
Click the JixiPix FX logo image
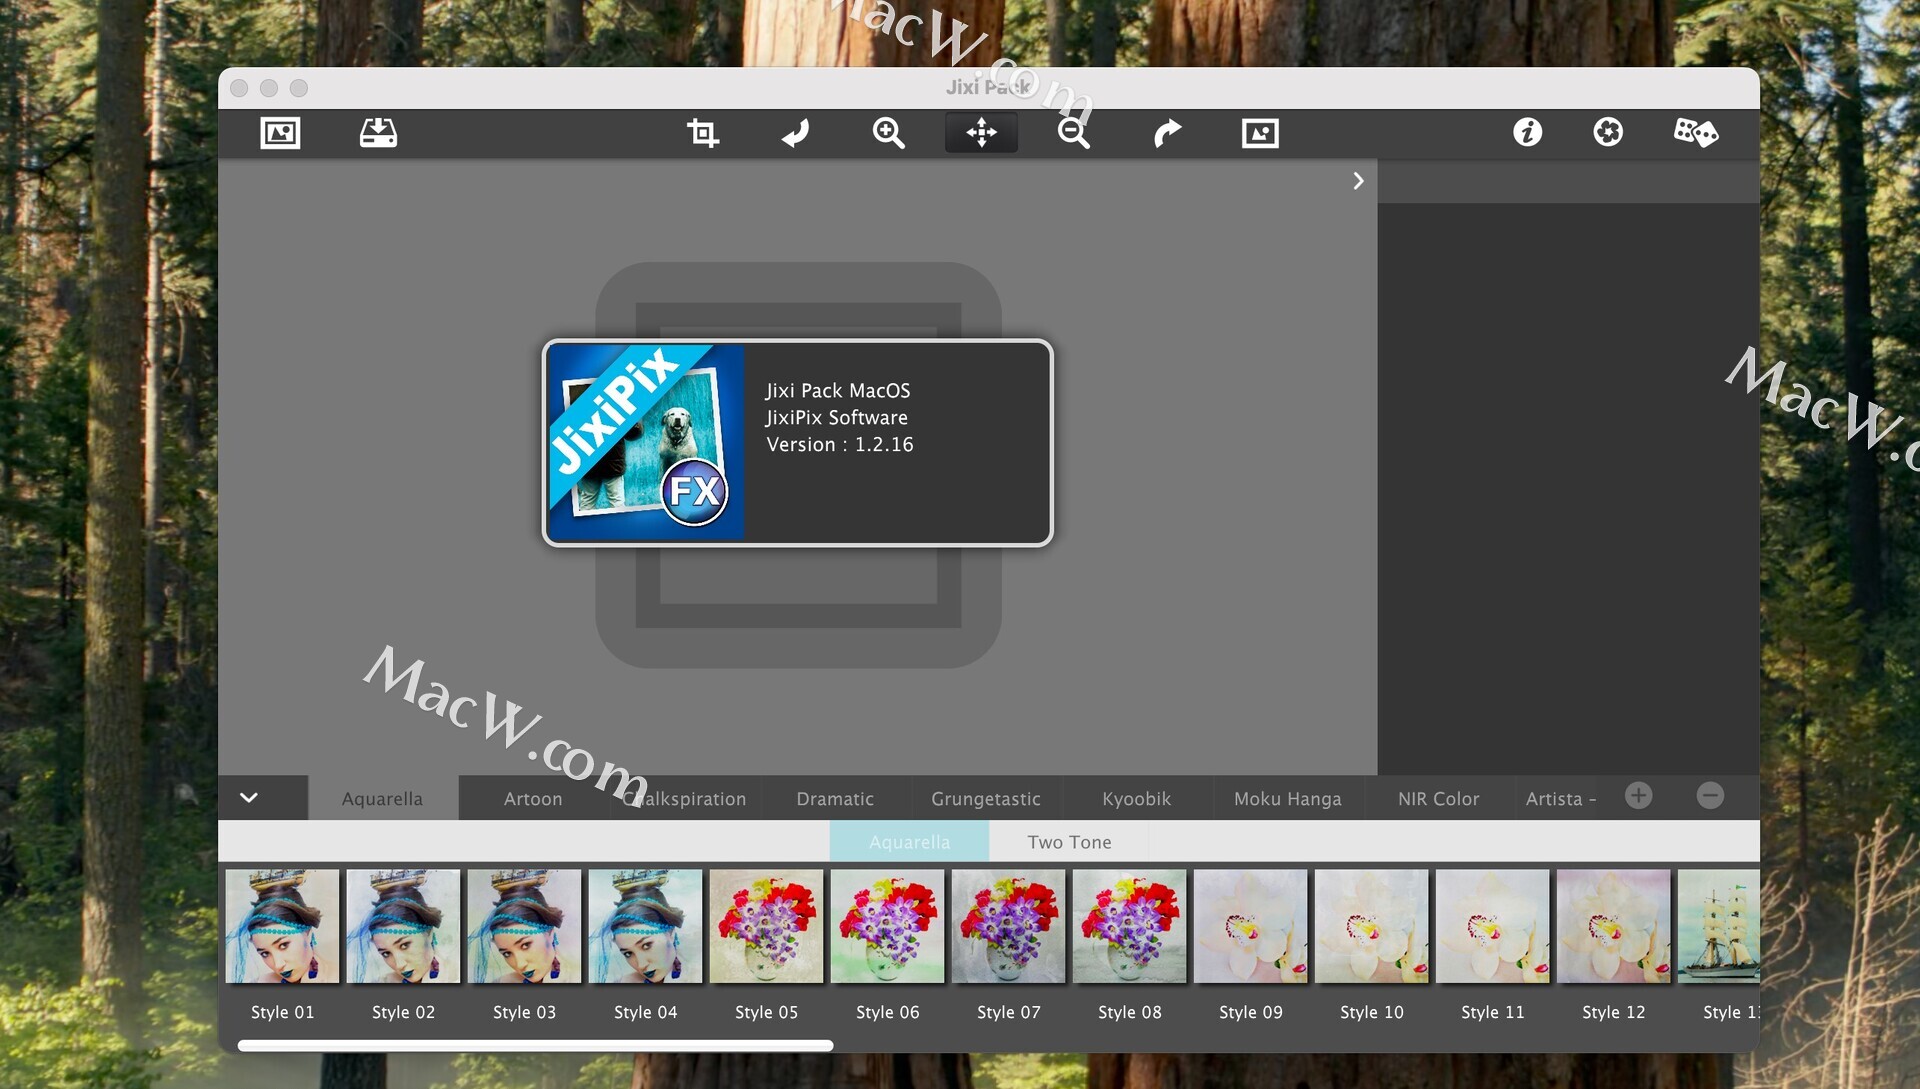pos(646,443)
